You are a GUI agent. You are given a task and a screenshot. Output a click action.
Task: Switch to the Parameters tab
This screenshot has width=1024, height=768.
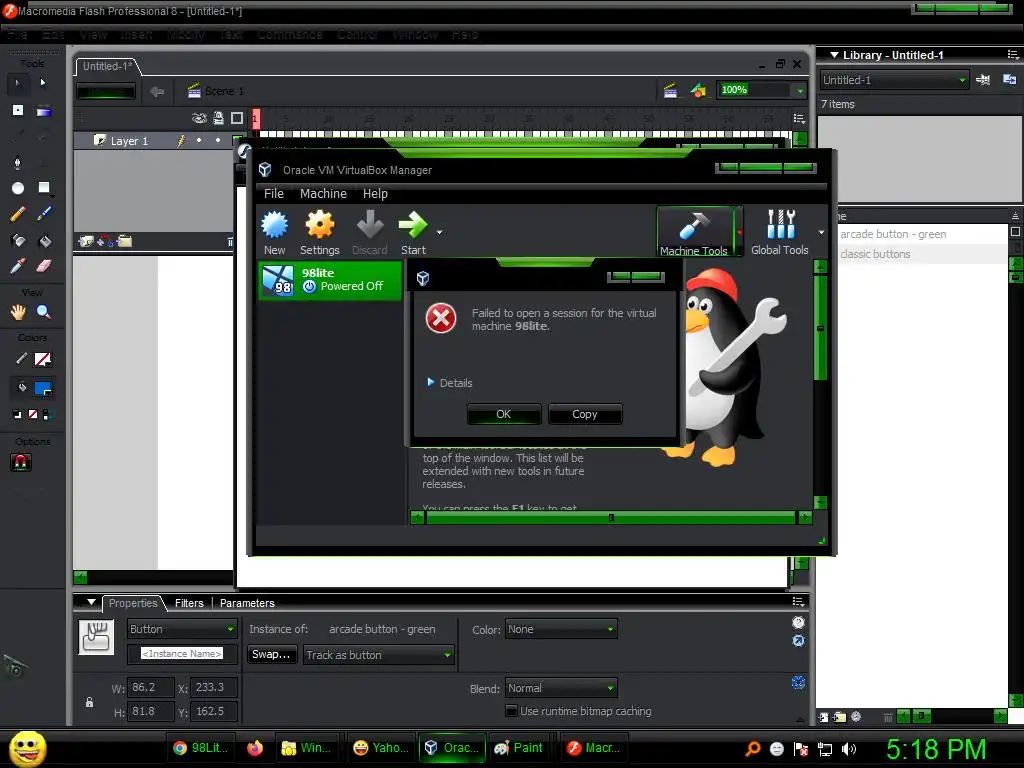coord(247,603)
